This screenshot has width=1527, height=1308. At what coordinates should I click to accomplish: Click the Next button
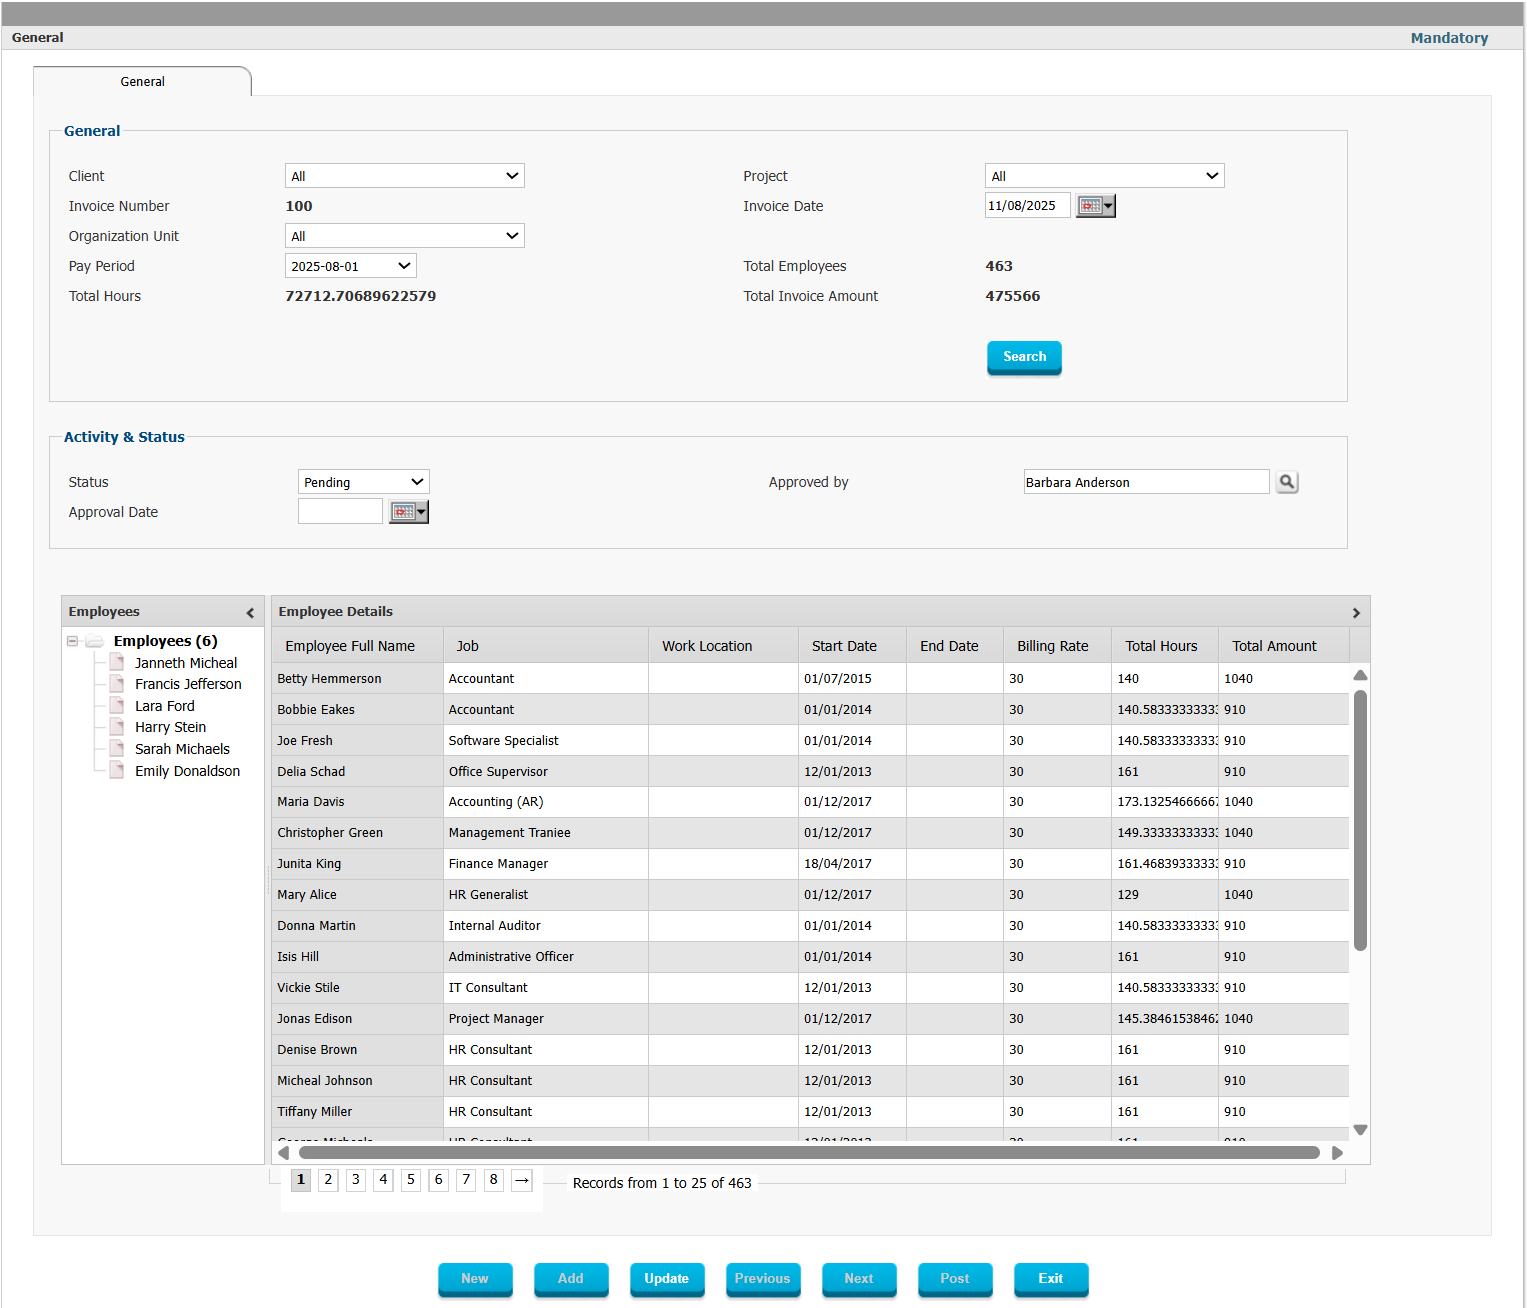(859, 1279)
